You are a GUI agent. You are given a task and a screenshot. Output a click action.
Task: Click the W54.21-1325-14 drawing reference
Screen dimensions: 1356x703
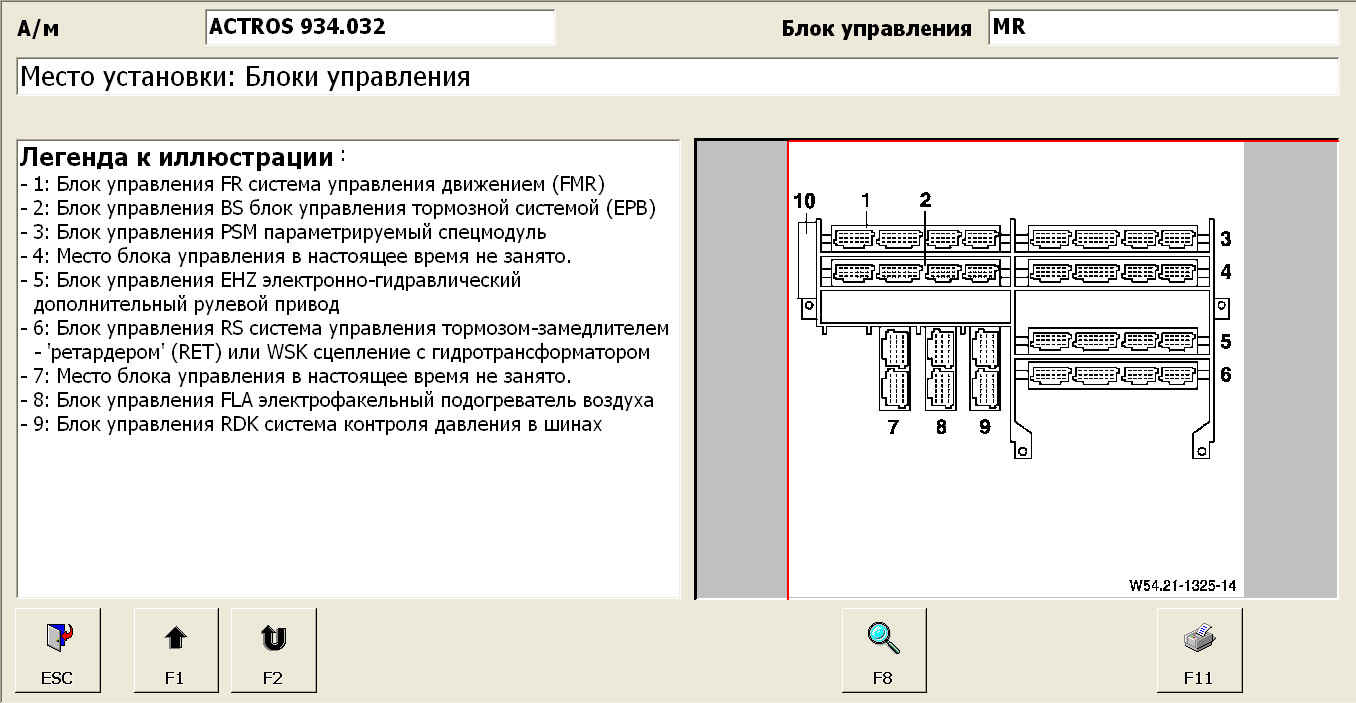pos(1182,585)
